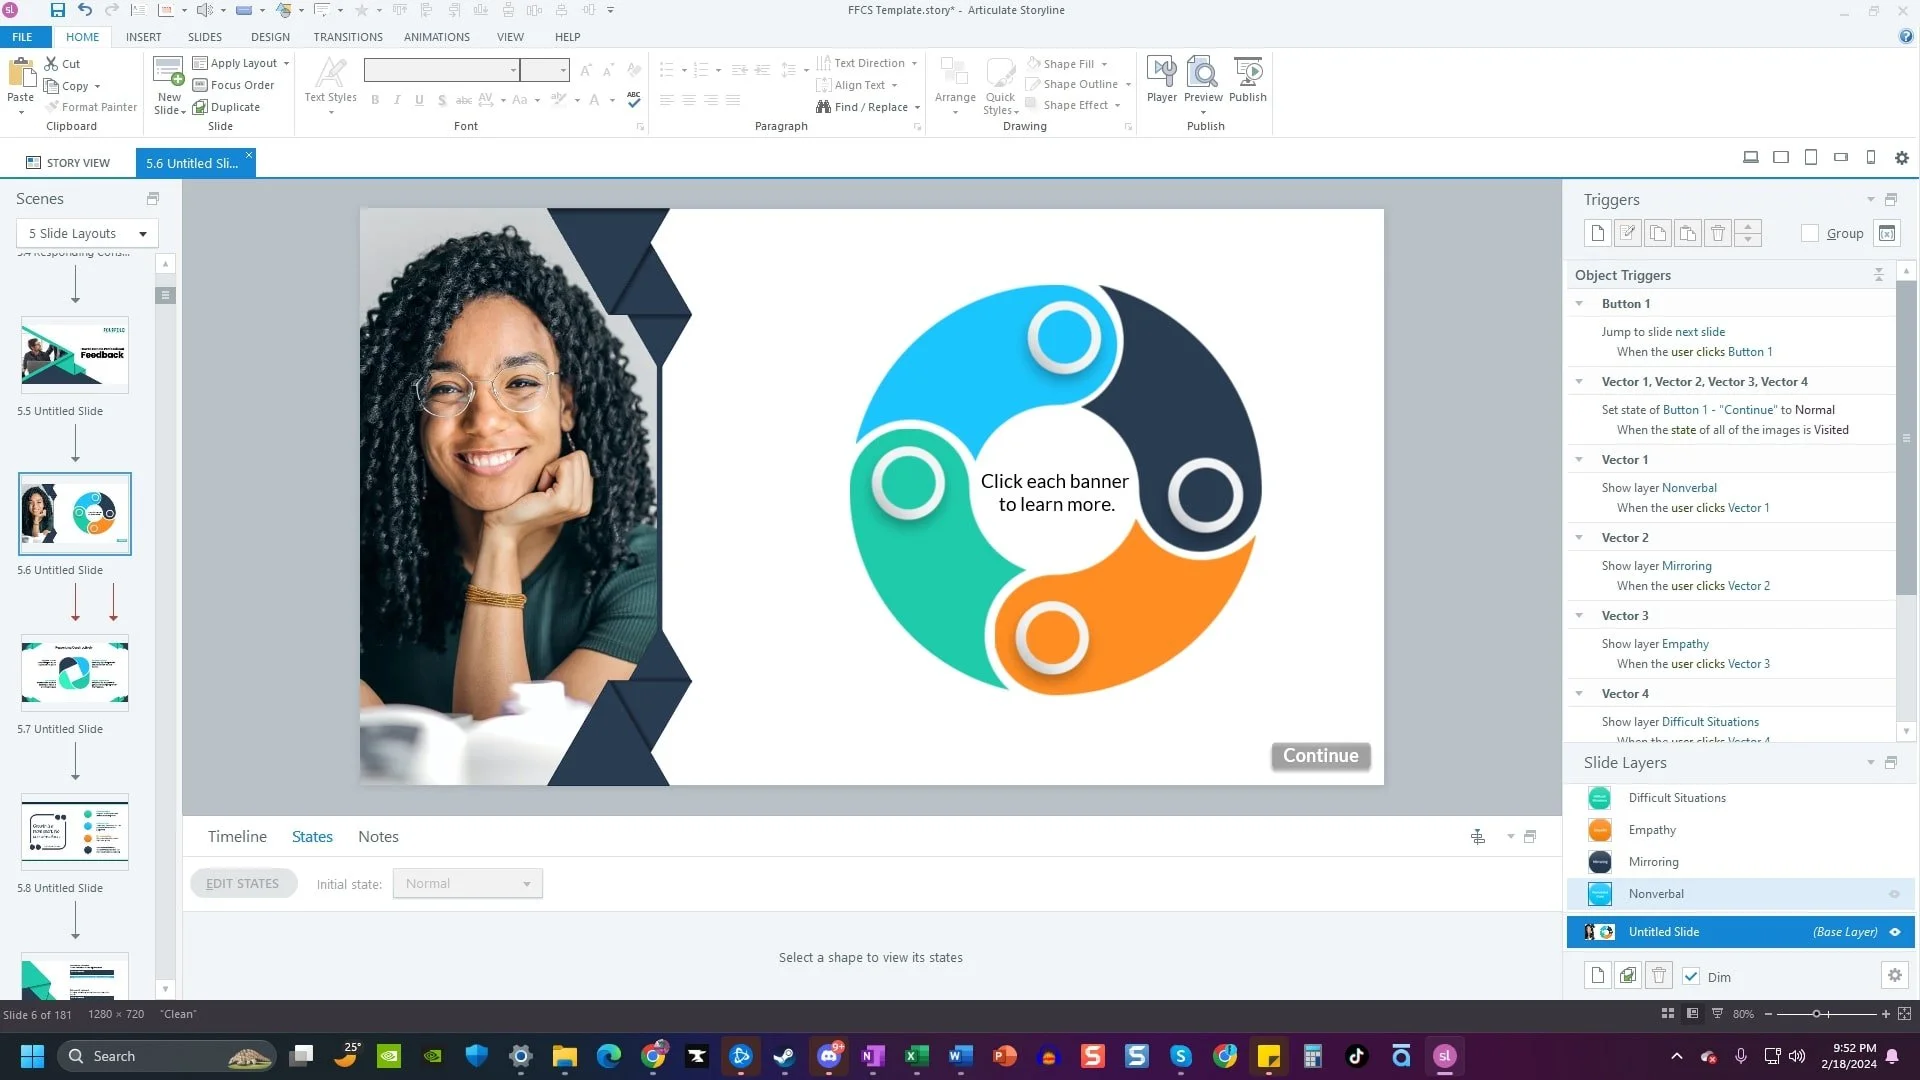Create a new trigger in Triggers panel

click(1597, 233)
